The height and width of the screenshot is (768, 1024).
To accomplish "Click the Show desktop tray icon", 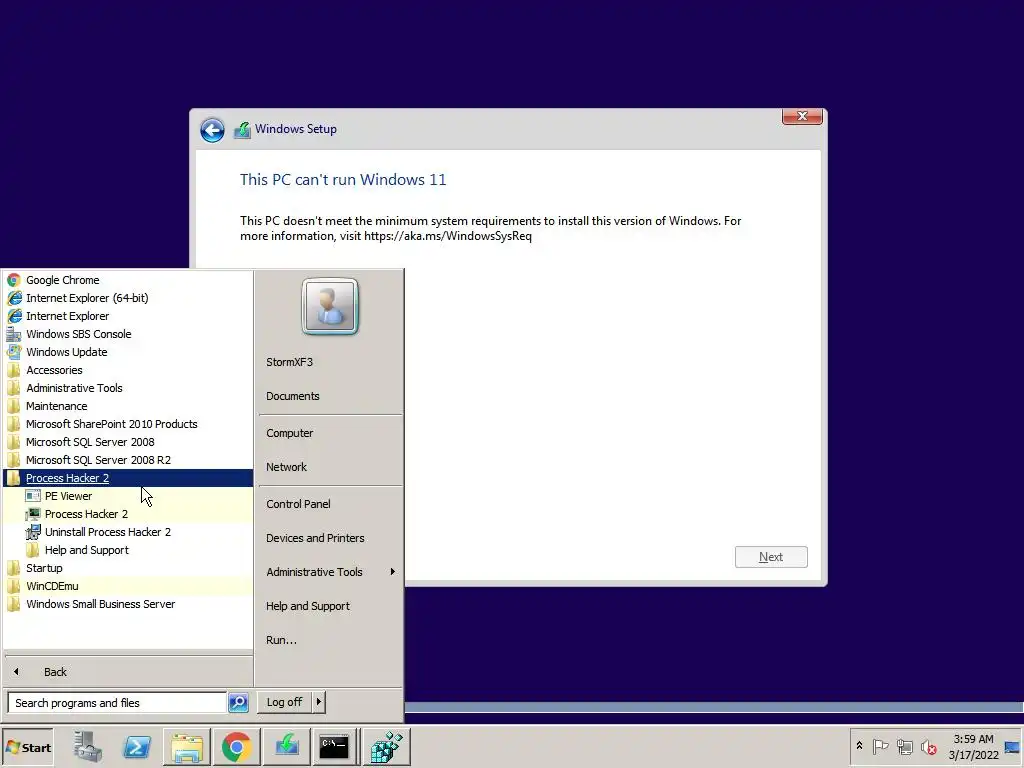I will click(x=1013, y=746).
